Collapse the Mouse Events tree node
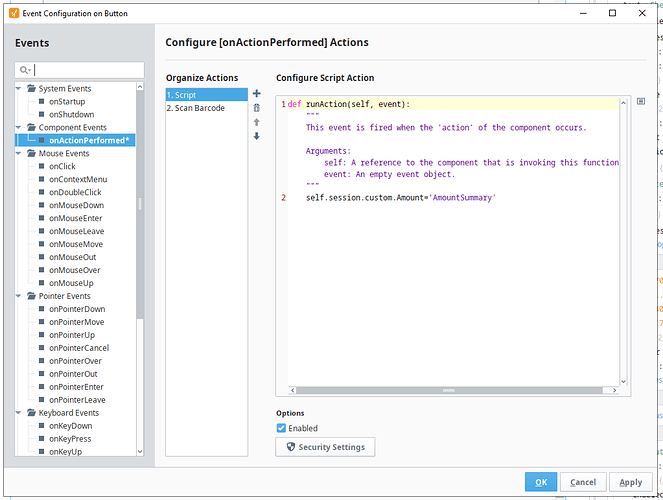This screenshot has width=663, height=500. click(x=19, y=153)
